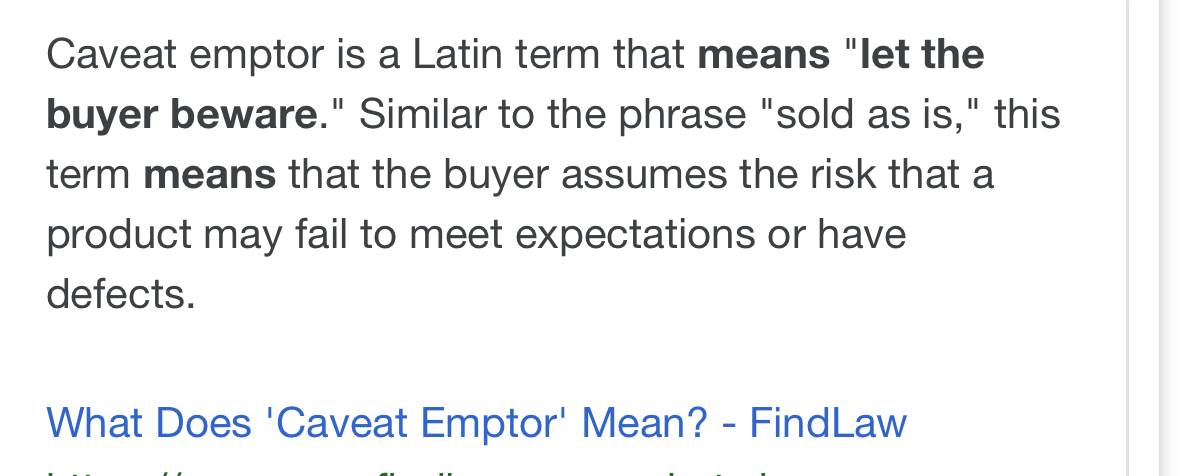Screen dimensions: 1183x476
Task: Open the 'What Does Caveat Emptor Mean? - FindLaw' link
Action: (476, 422)
